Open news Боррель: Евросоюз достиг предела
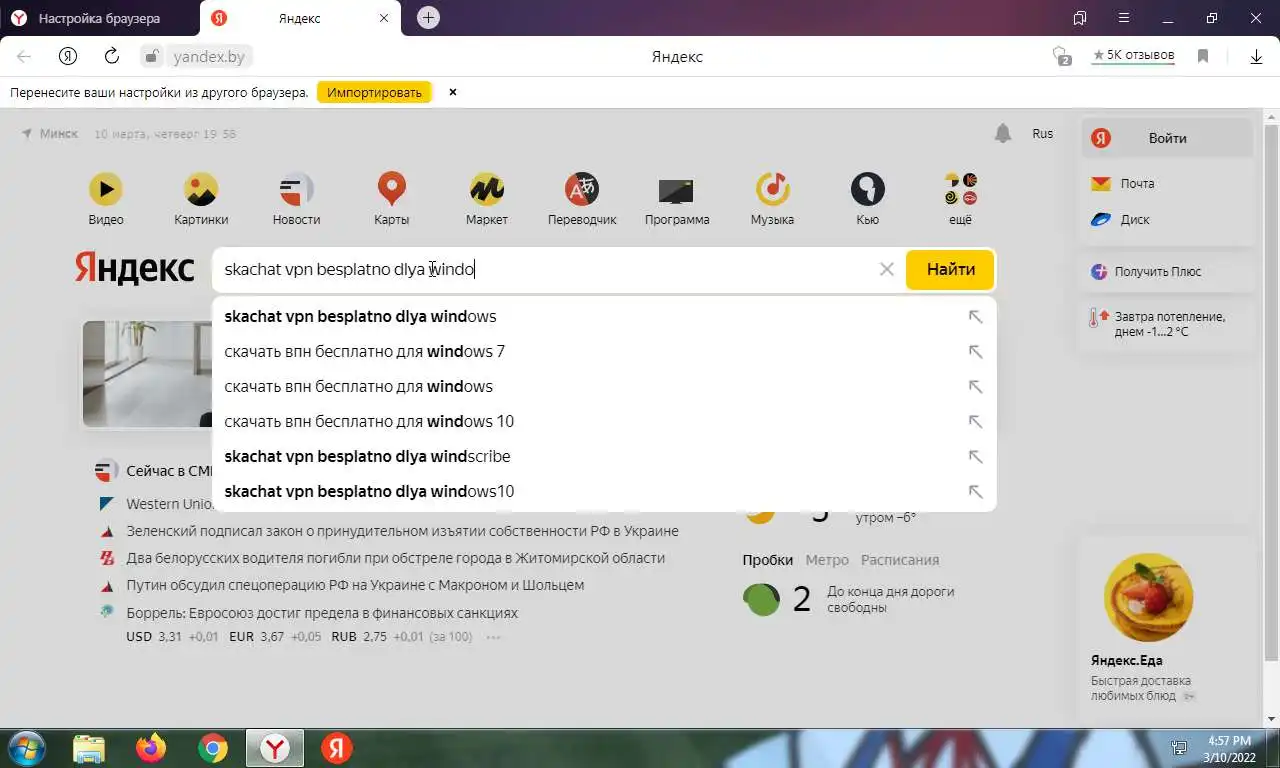 coord(322,613)
